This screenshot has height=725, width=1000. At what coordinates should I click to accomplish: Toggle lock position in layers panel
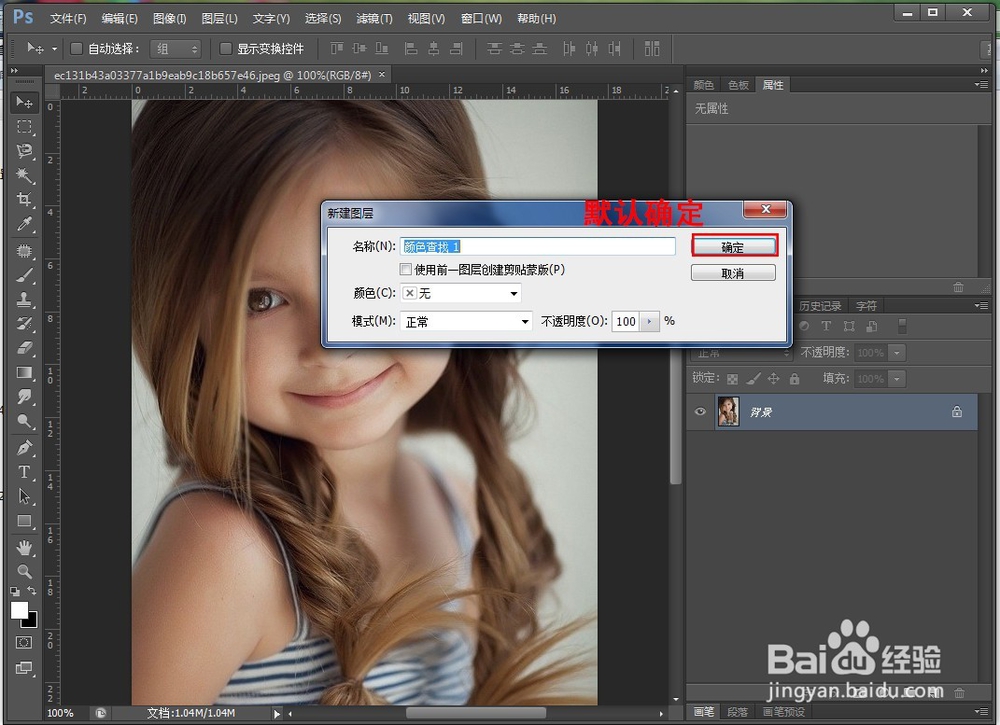coord(774,379)
